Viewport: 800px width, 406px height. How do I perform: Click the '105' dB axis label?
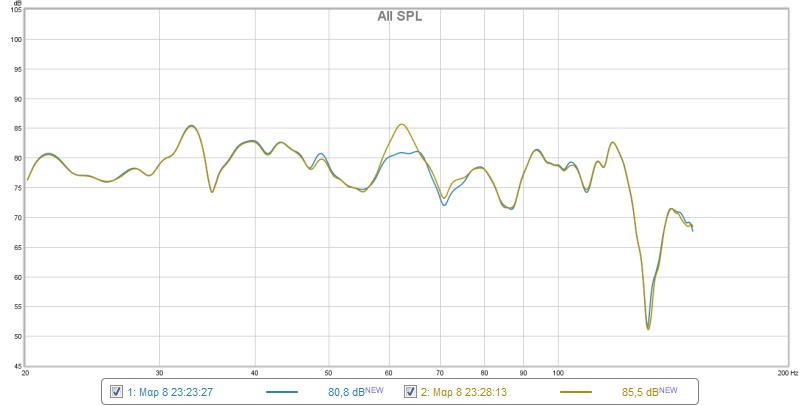[x=15, y=10]
